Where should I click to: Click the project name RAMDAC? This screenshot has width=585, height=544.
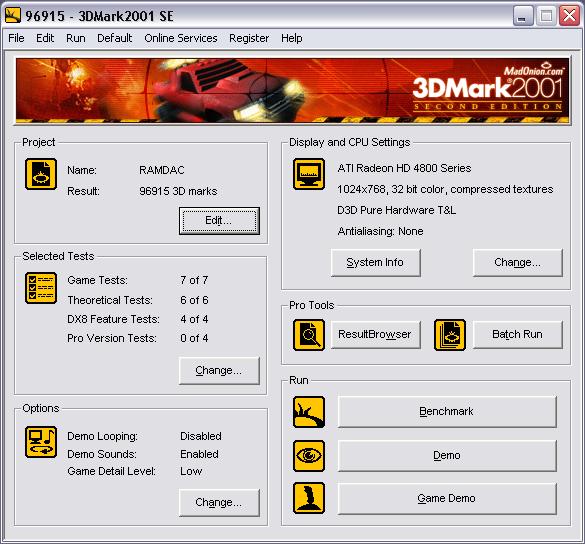(162, 170)
